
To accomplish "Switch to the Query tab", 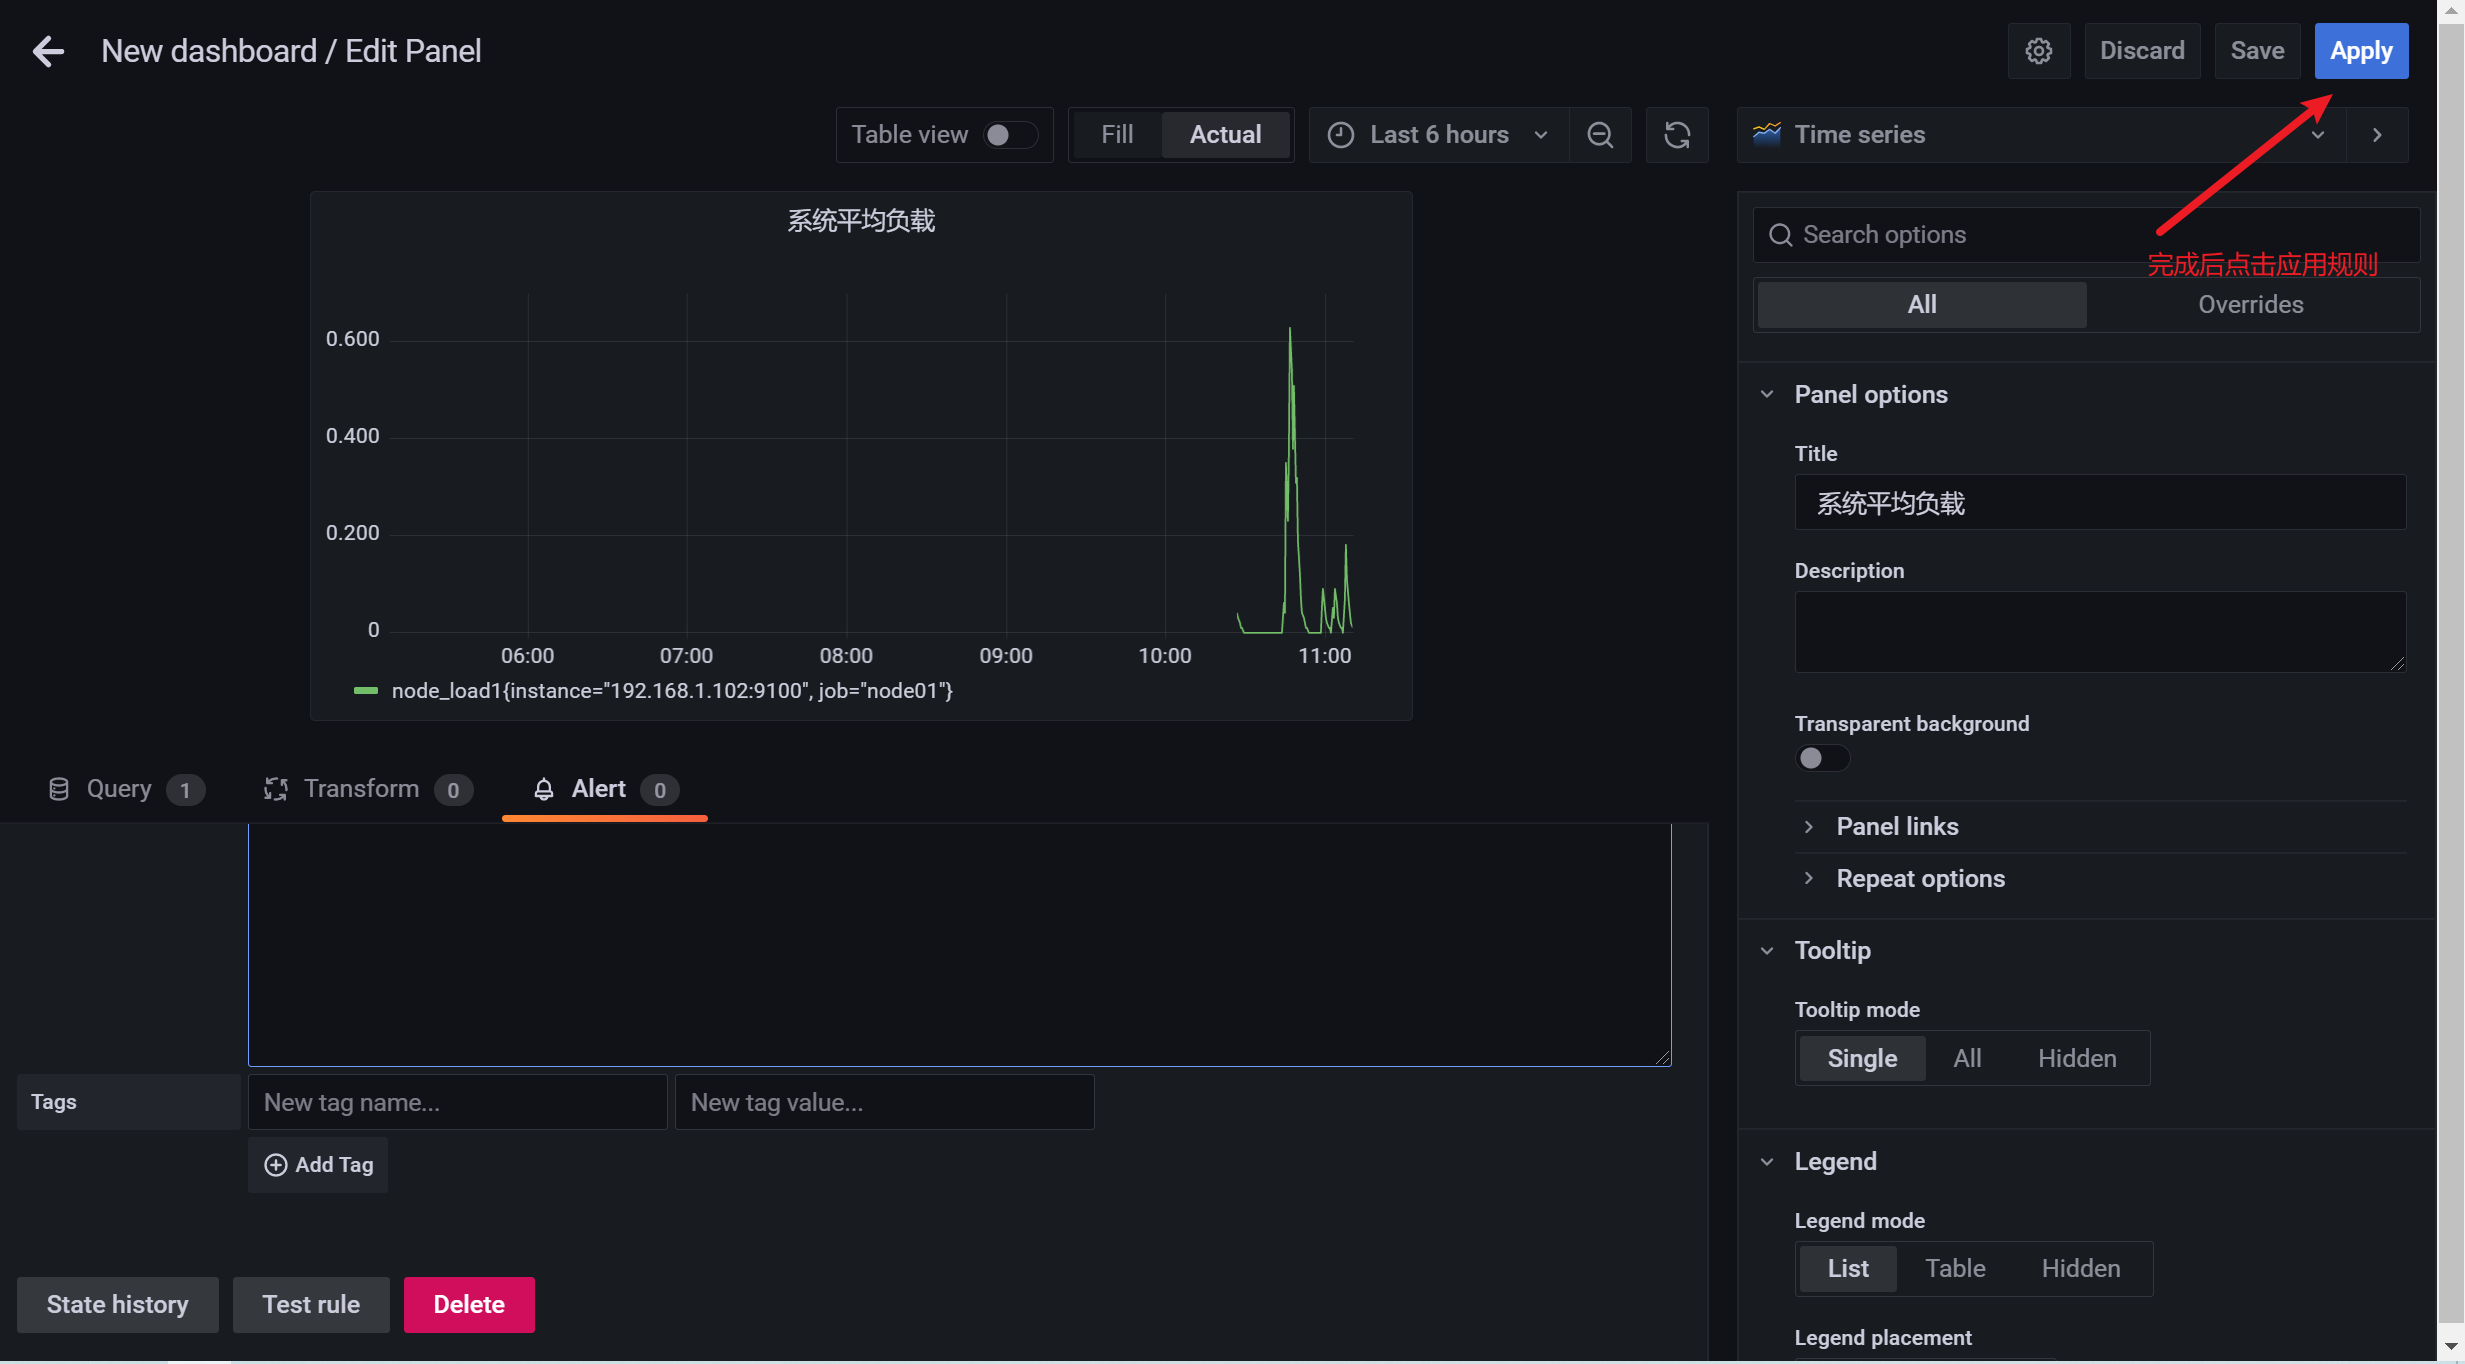I will [126, 789].
